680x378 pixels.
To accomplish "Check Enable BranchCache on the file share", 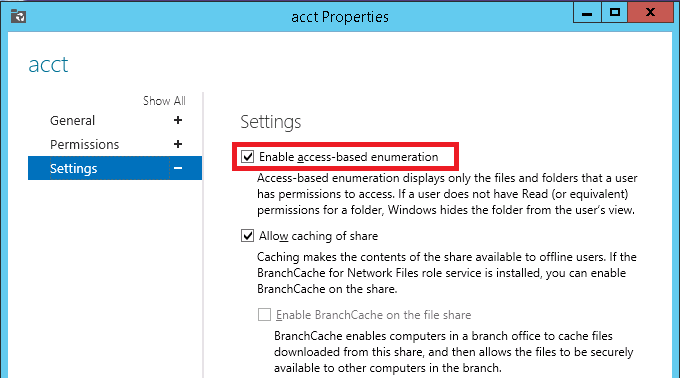I will [x=265, y=314].
